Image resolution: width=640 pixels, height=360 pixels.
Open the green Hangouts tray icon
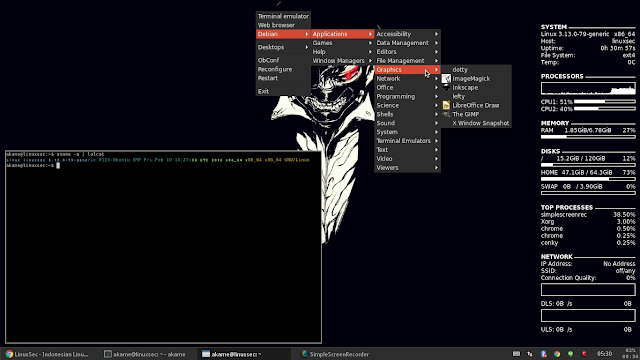pyautogui.click(x=570, y=354)
